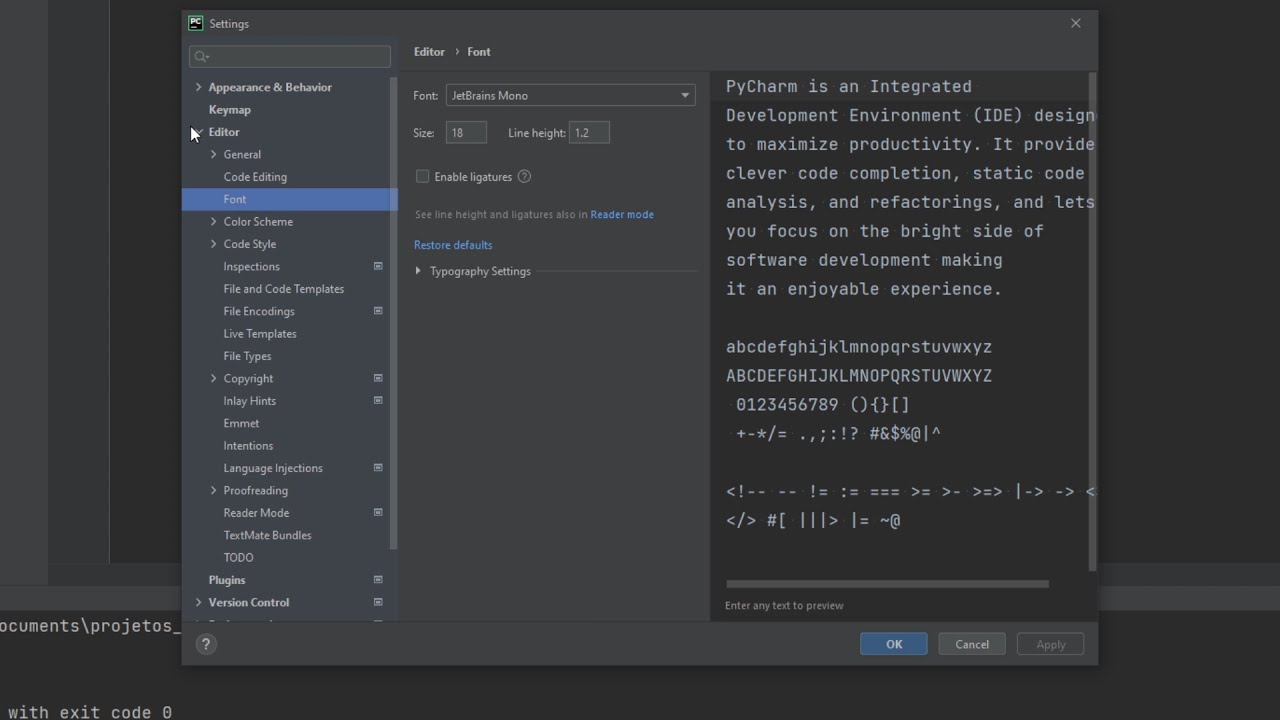
Task: Open Language Injections page
Action: pos(273,468)
